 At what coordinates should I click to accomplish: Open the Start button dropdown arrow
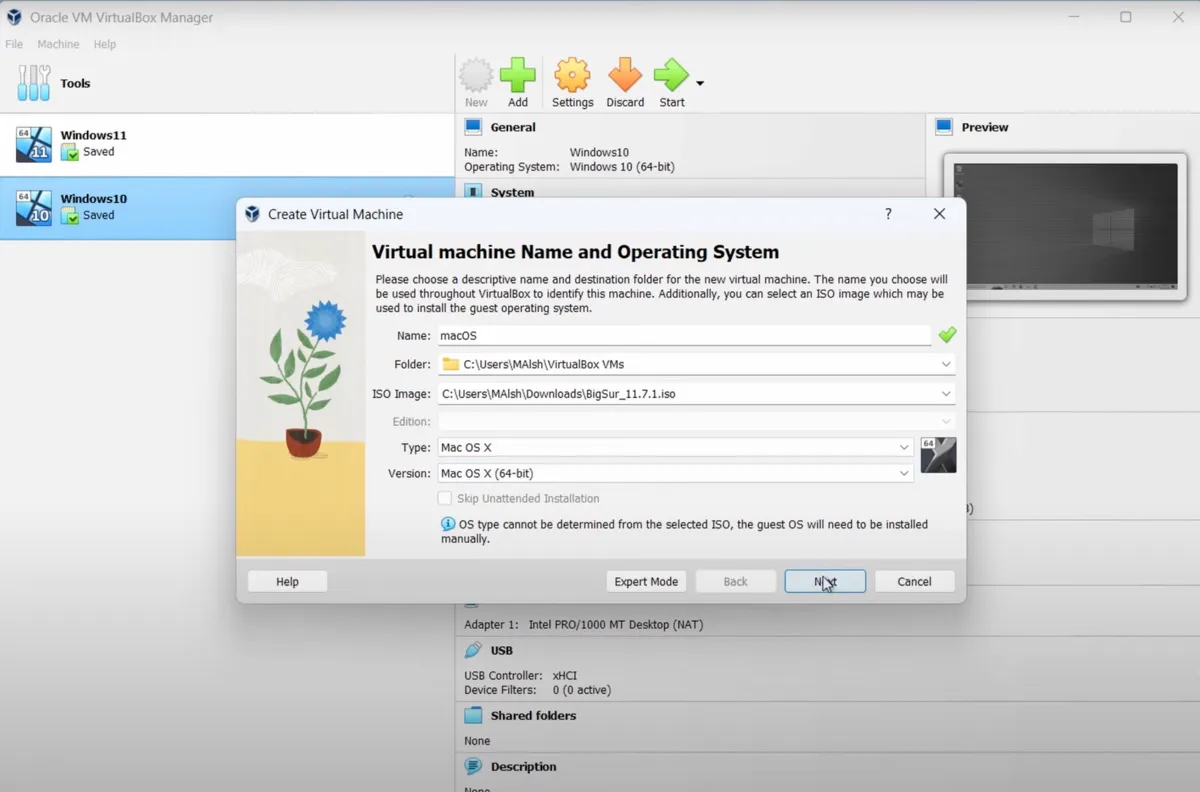[x=700, y=83]
